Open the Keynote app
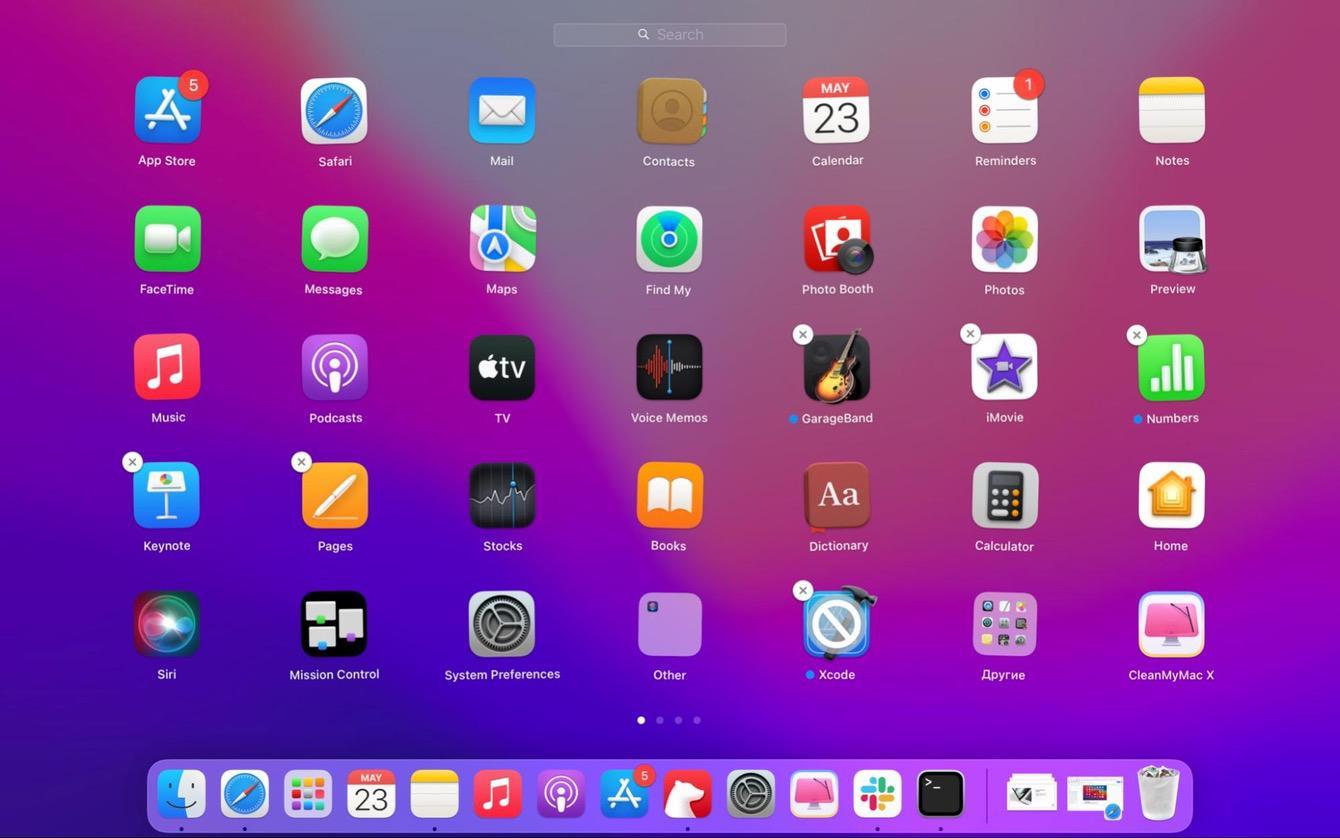Viewport: 1340px width, 838px height. [167, 495]
